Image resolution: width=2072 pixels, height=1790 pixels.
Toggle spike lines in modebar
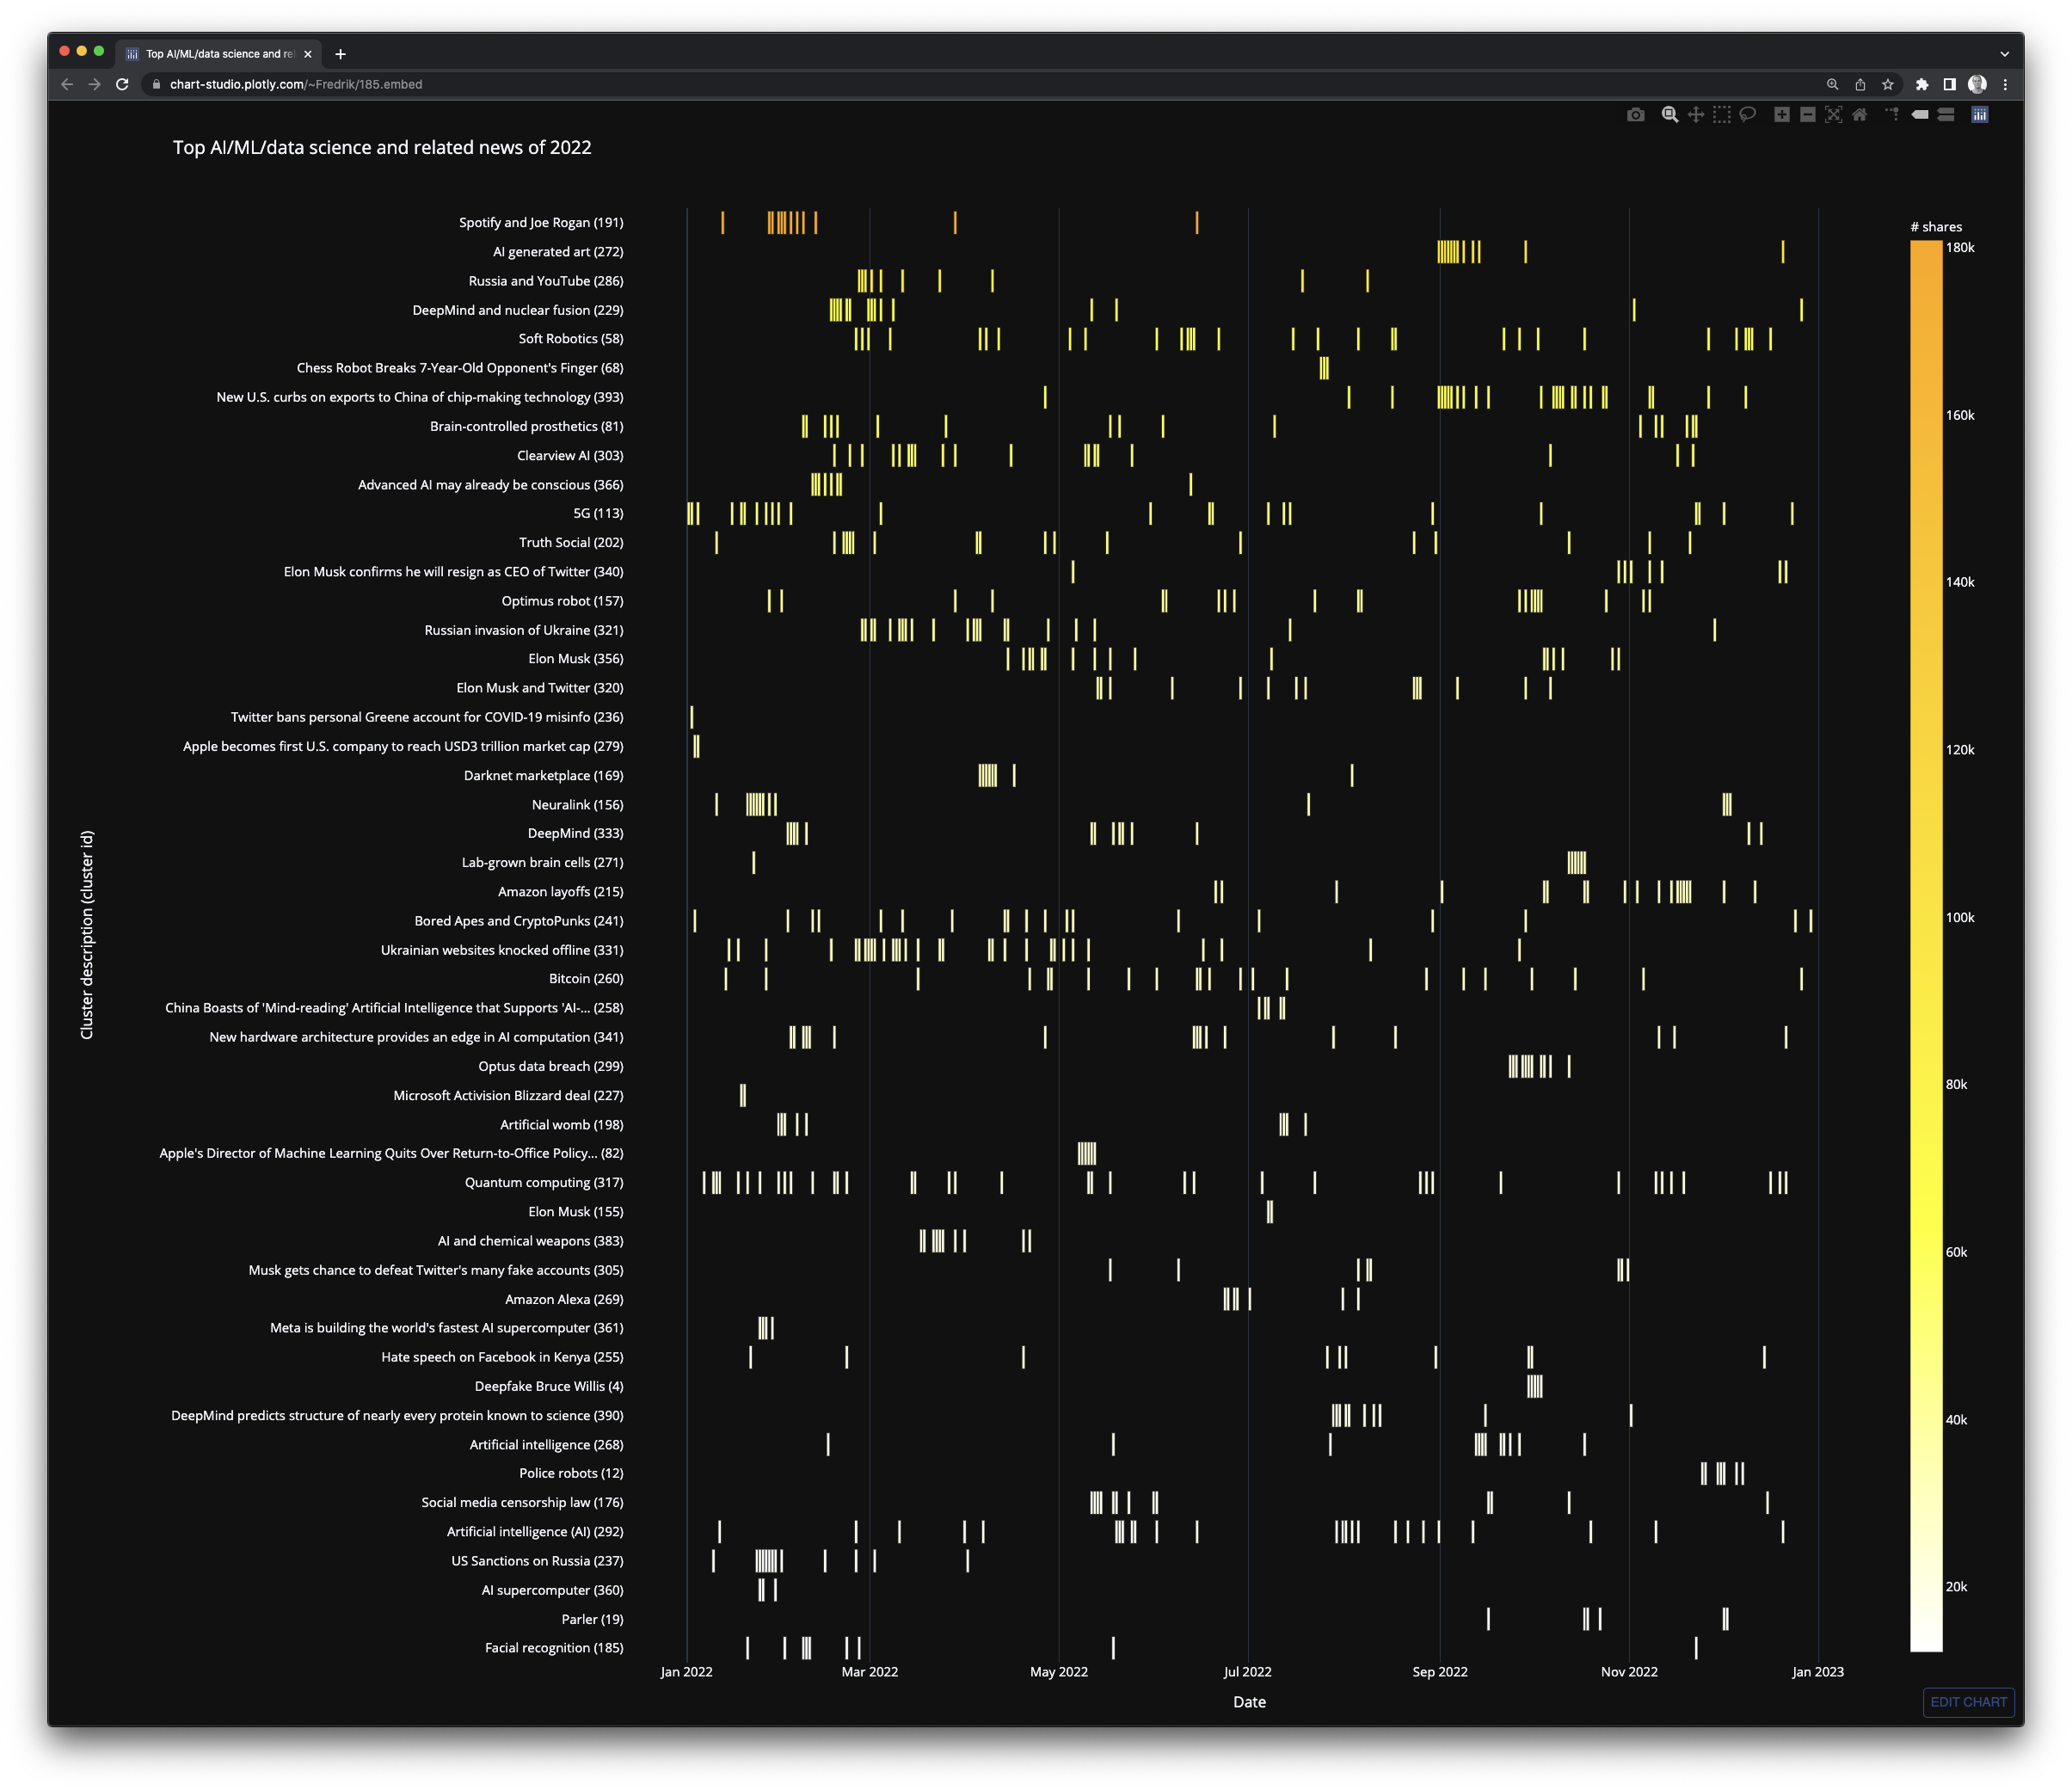point(1892,115)
